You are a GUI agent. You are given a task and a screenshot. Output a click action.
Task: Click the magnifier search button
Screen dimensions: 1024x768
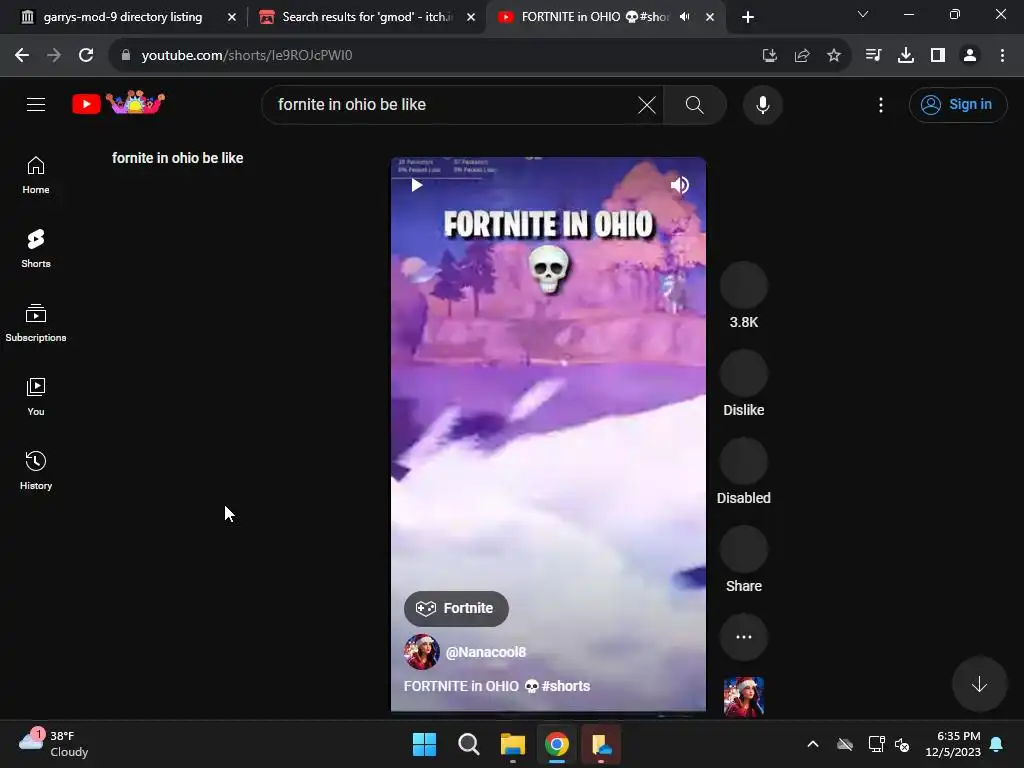[694, 104]
